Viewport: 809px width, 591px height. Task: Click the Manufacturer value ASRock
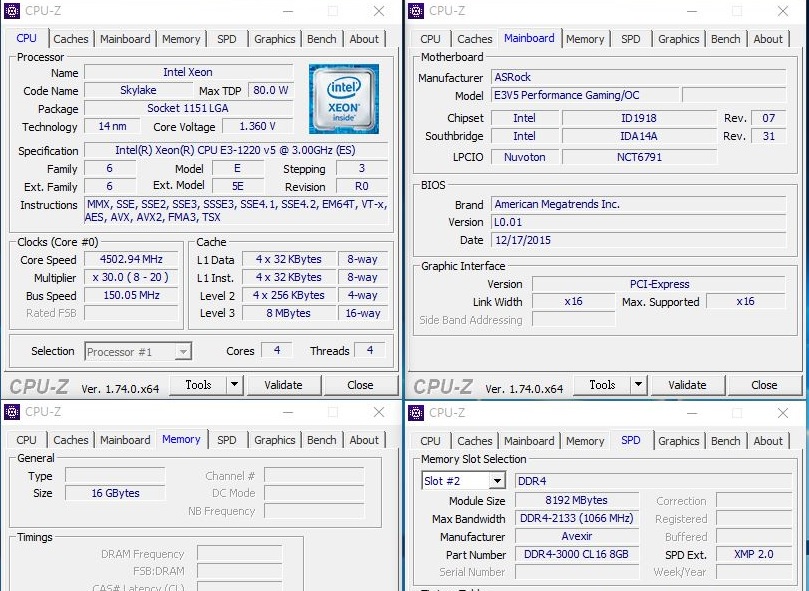point(639,77)
